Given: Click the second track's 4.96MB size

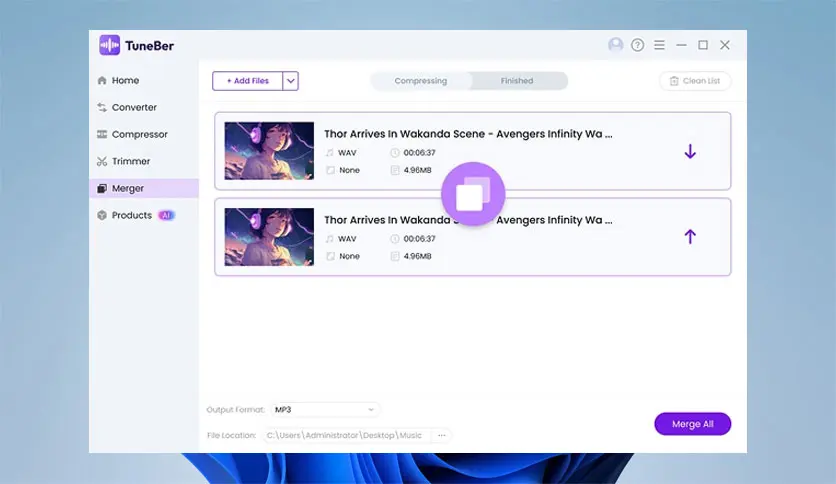Looking at the screenshot, I should click(x=417, y=256).
